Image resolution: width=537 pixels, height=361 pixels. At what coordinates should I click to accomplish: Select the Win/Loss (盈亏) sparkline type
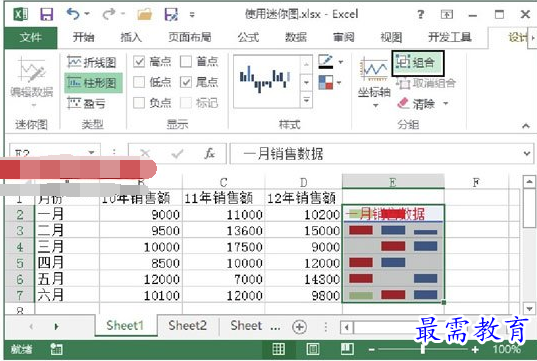point(86,103)
